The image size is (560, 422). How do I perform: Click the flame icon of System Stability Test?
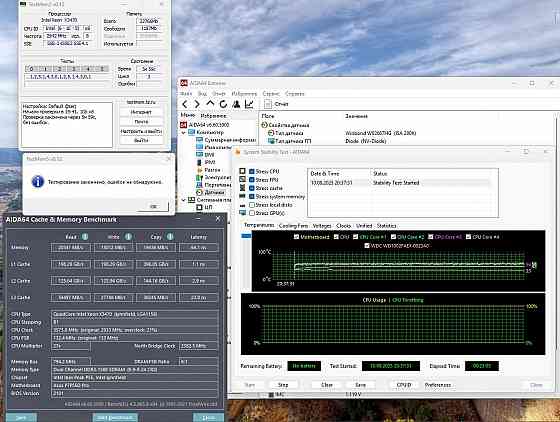tap(238, 152)
